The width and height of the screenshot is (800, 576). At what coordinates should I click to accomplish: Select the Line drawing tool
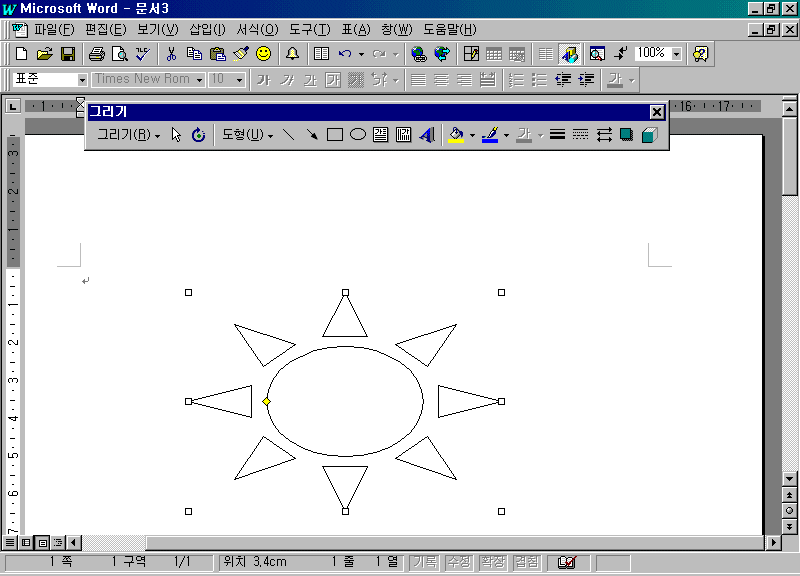tap(289, 135)
